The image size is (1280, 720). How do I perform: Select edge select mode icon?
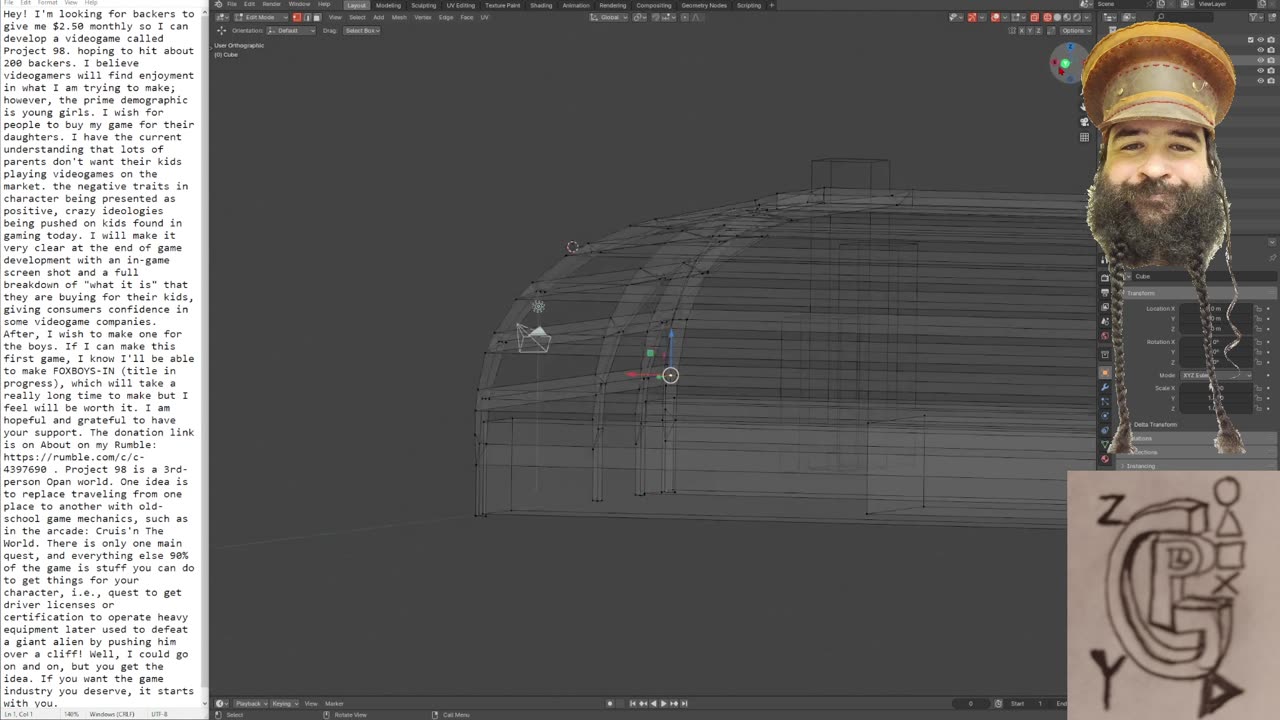[x=307, y=17]
